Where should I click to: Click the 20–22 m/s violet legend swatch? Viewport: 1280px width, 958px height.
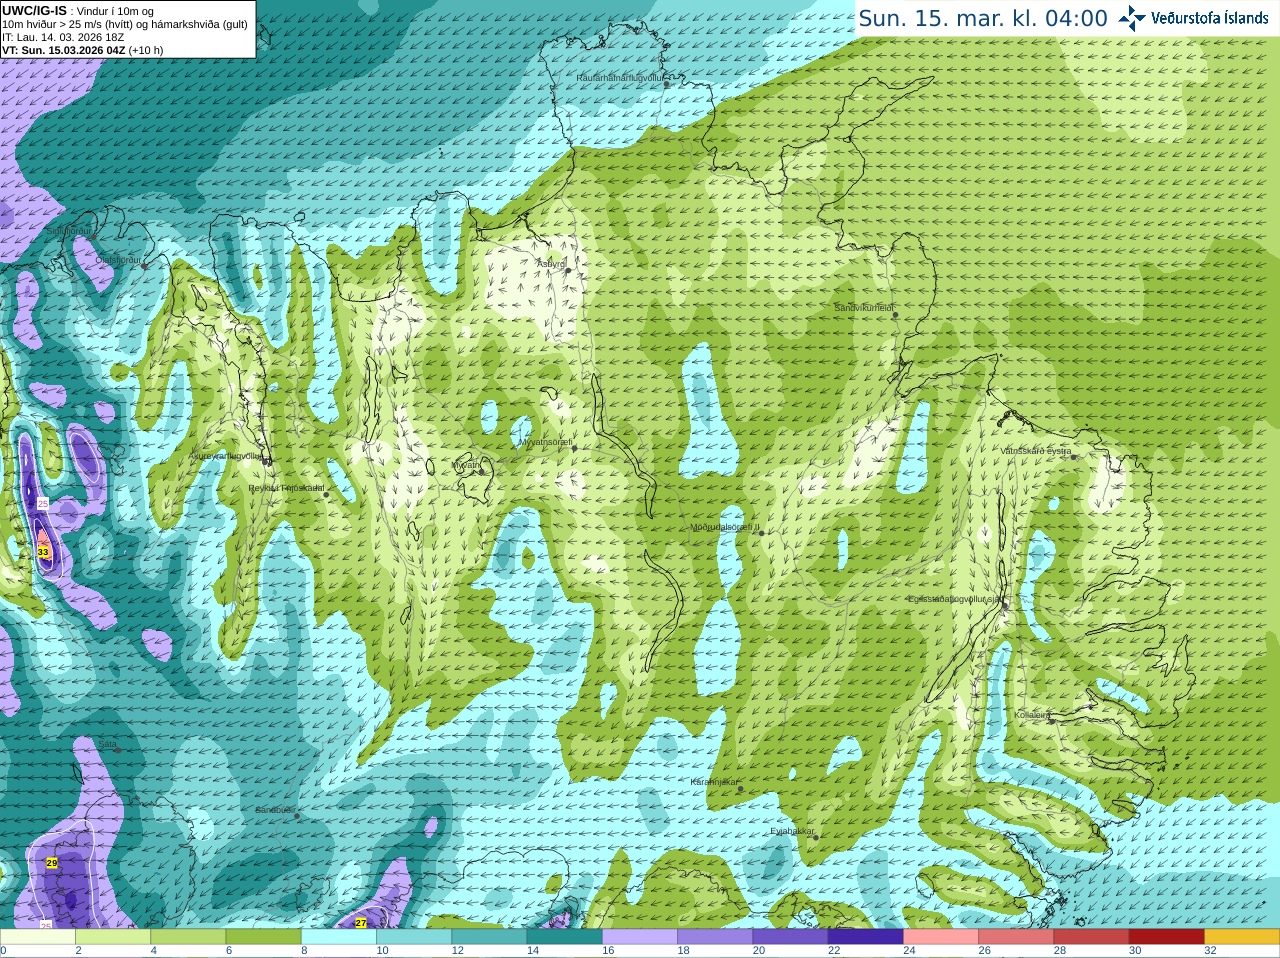(x=790, y=937)
